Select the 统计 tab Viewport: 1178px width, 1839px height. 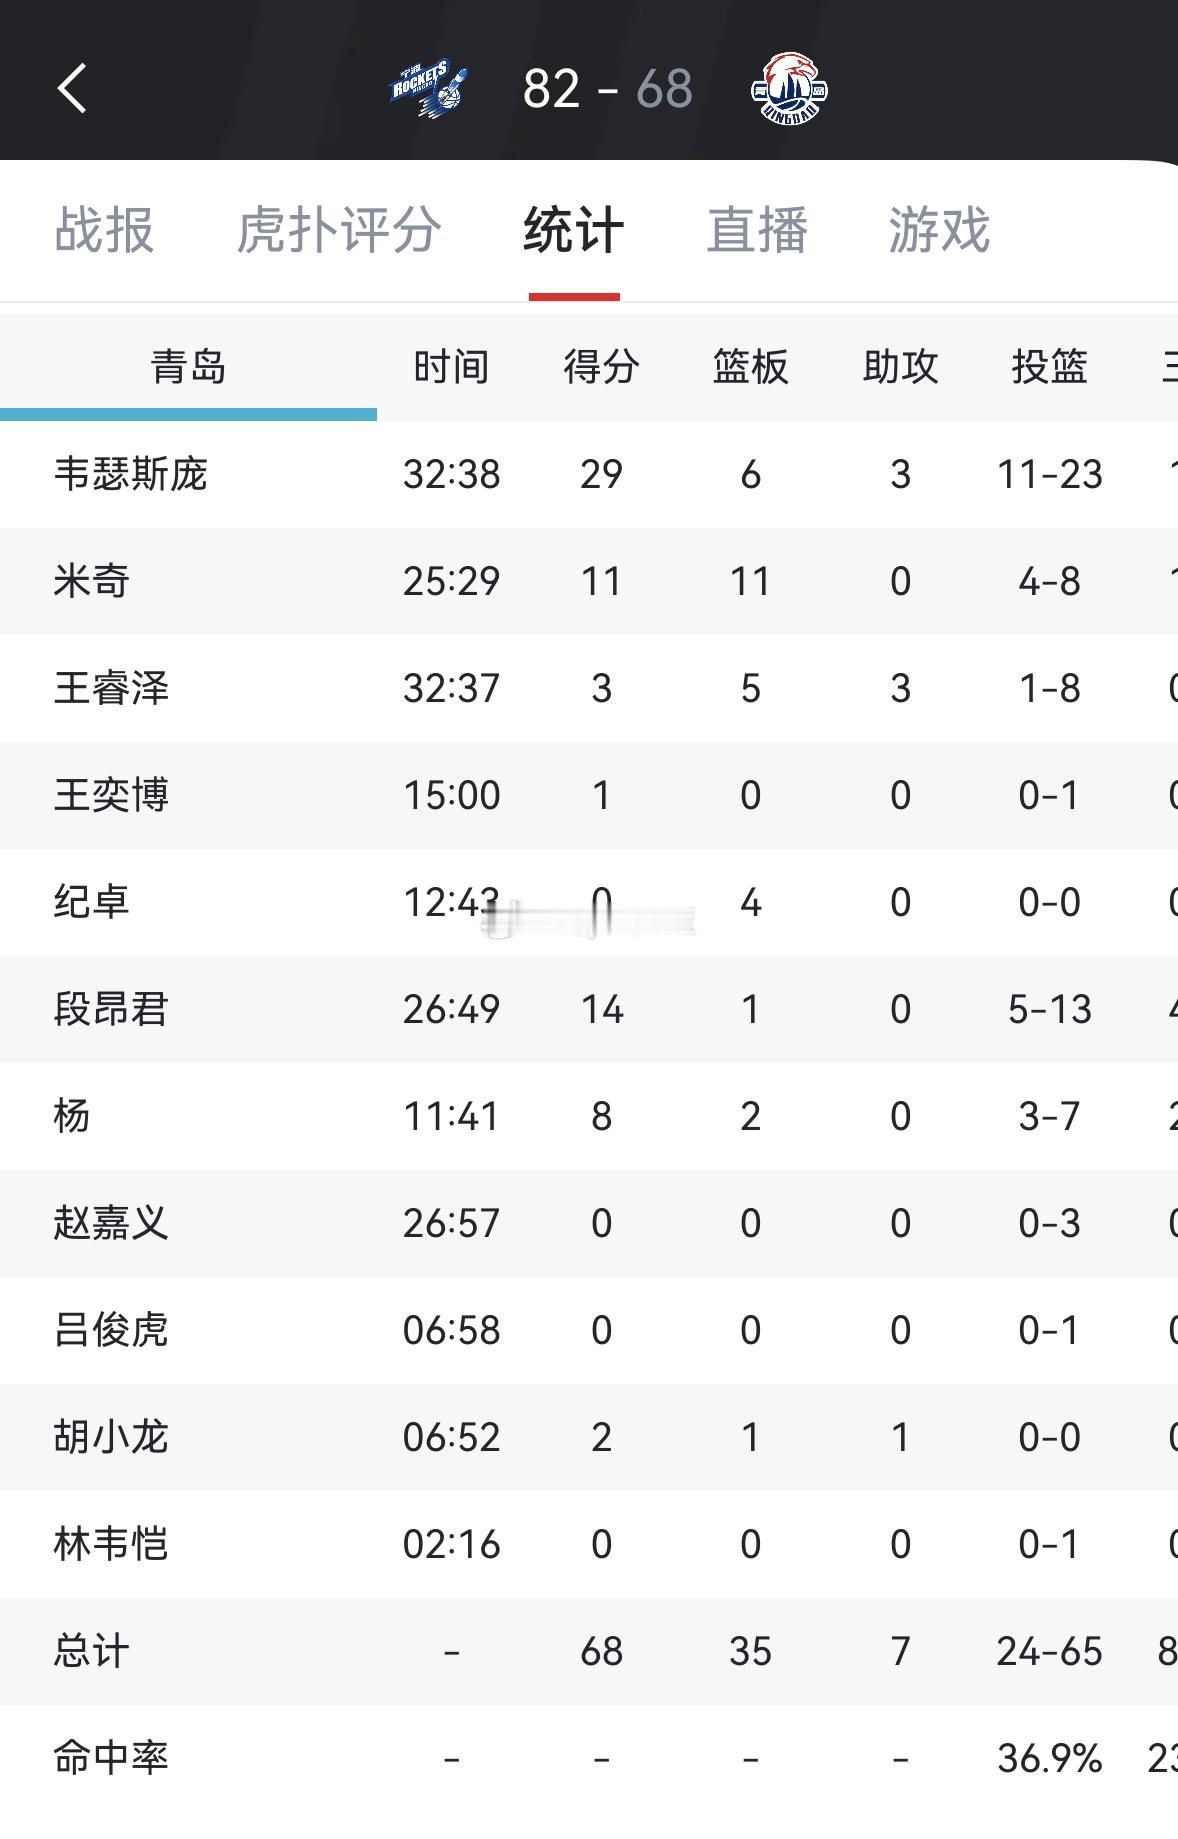tap(573, 231)
